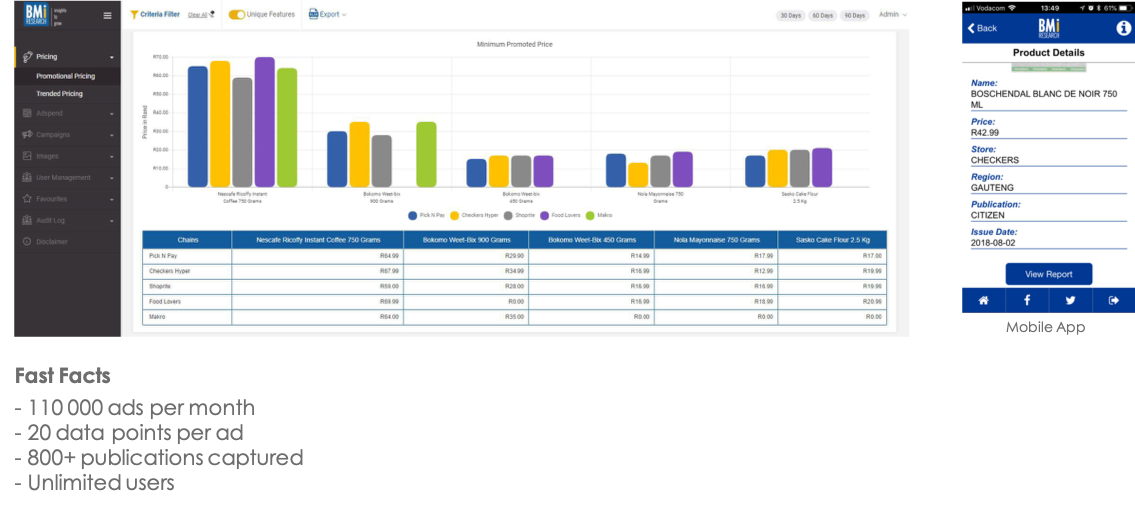Tap the Facebook icon in mobile app
Screen dimensions: 1135x506
click(1026, 301)
